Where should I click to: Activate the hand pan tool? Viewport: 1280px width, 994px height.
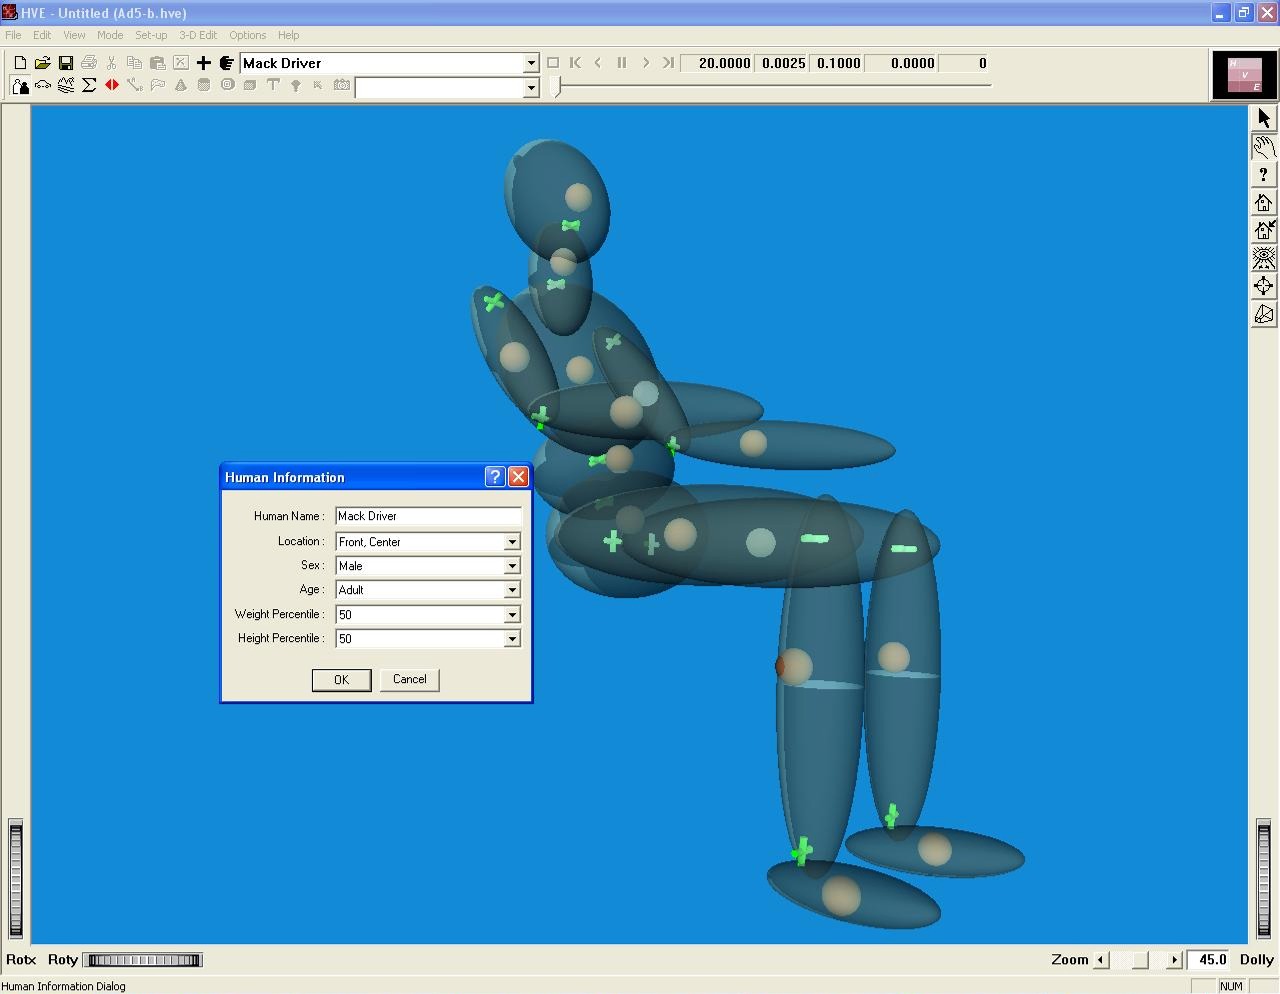[1264, 147]
